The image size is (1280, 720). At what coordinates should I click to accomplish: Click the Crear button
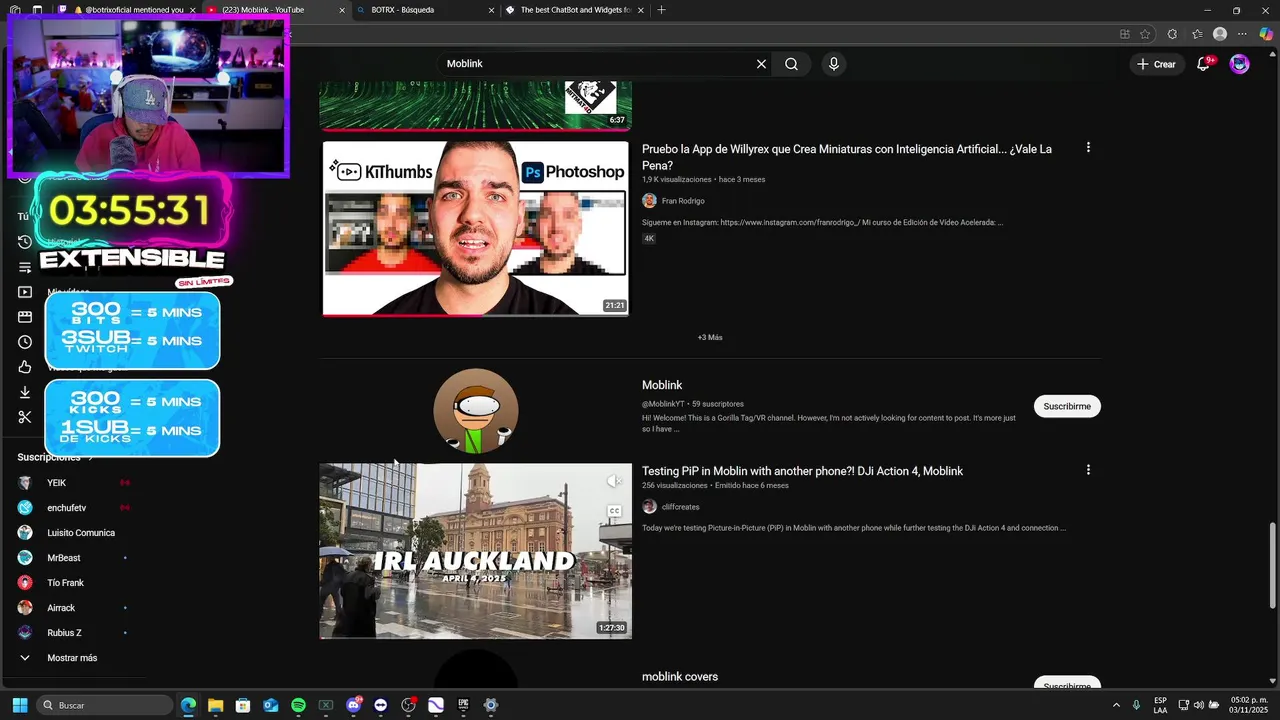coord(1156,64)
